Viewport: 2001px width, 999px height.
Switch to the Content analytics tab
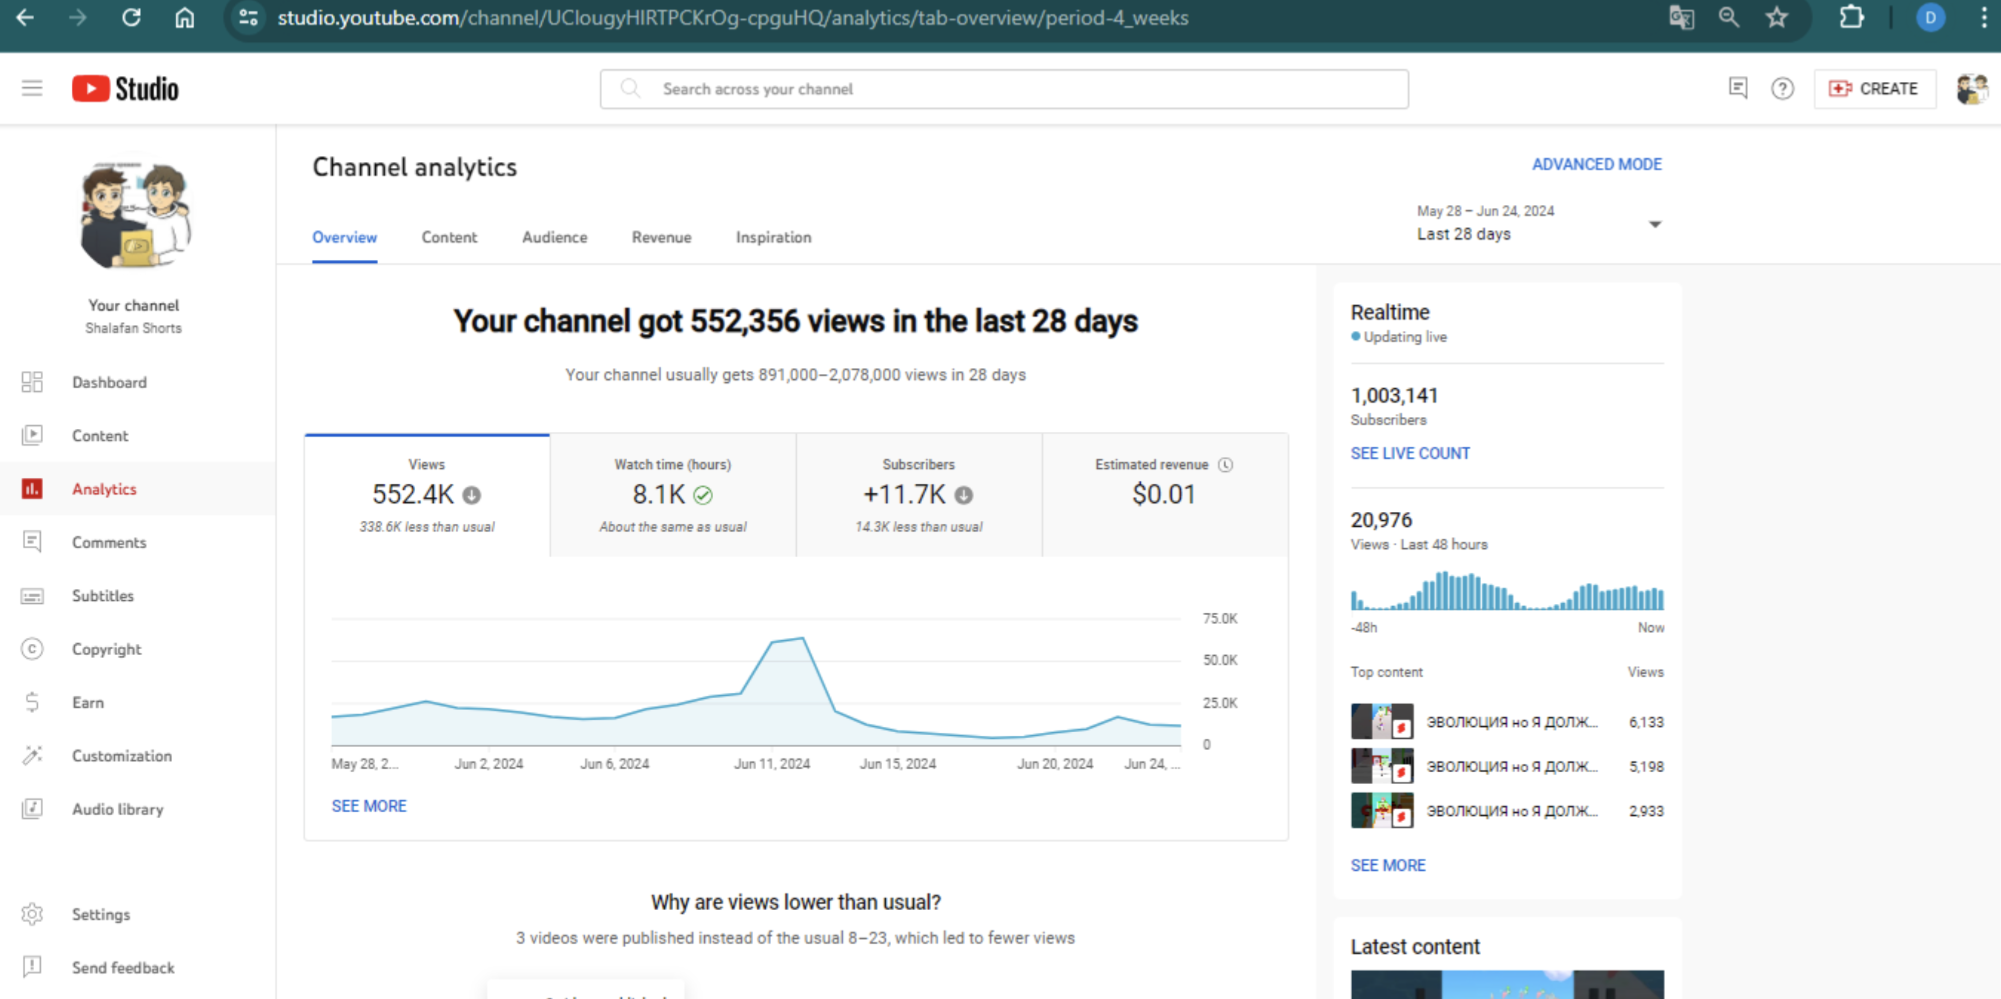click(x=449, y=237)
